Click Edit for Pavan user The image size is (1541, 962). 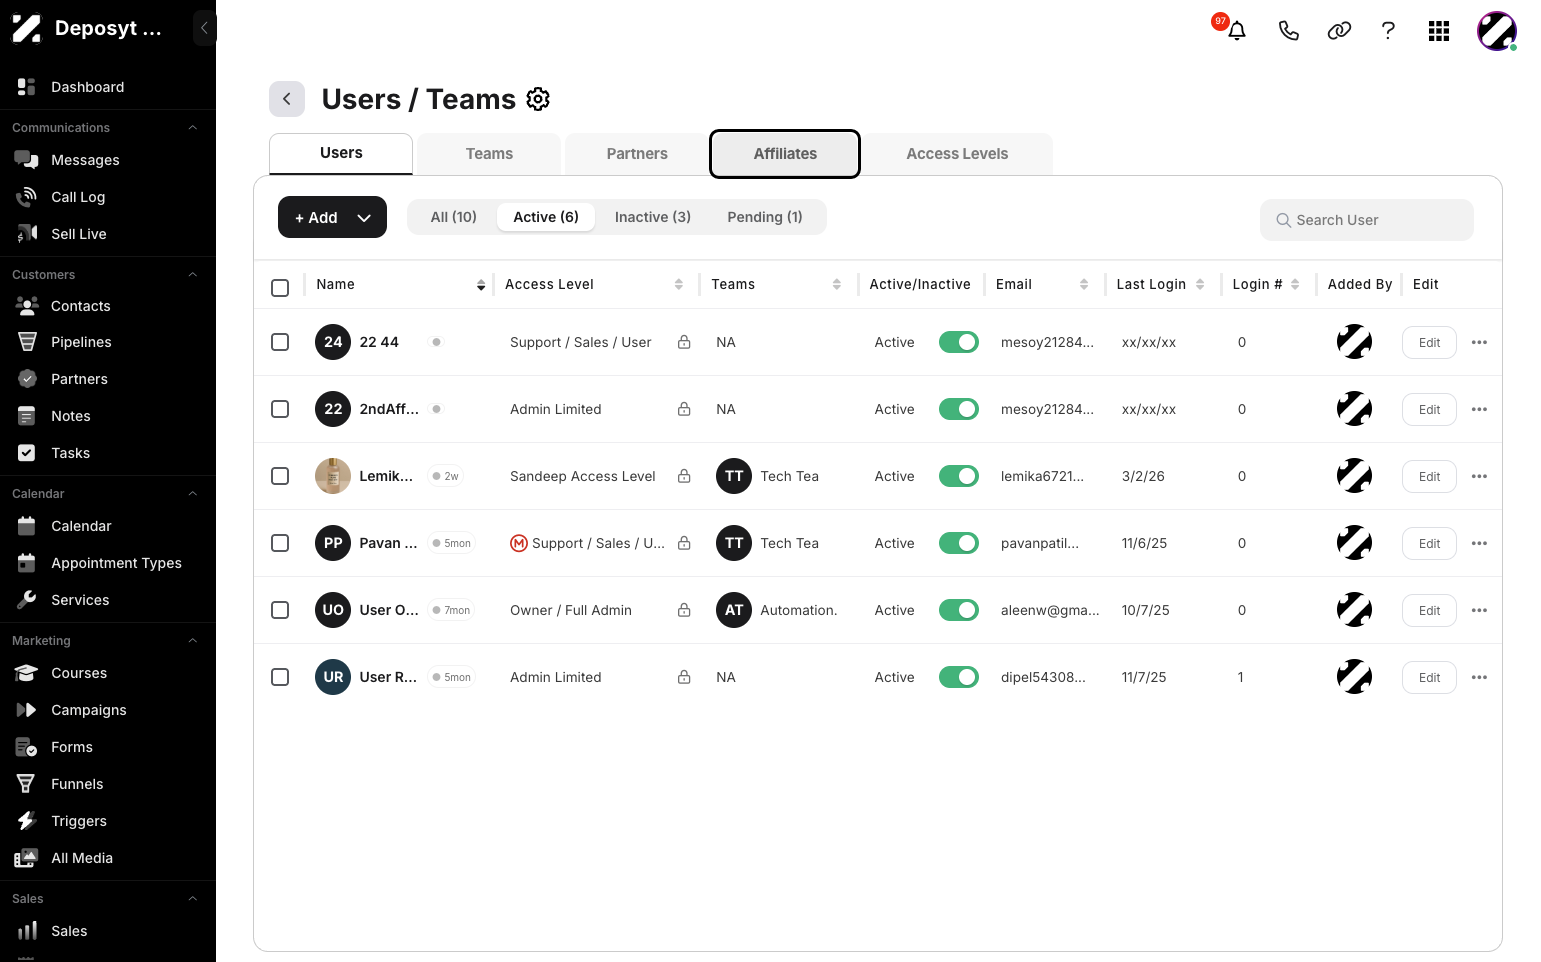(1429, 543)
